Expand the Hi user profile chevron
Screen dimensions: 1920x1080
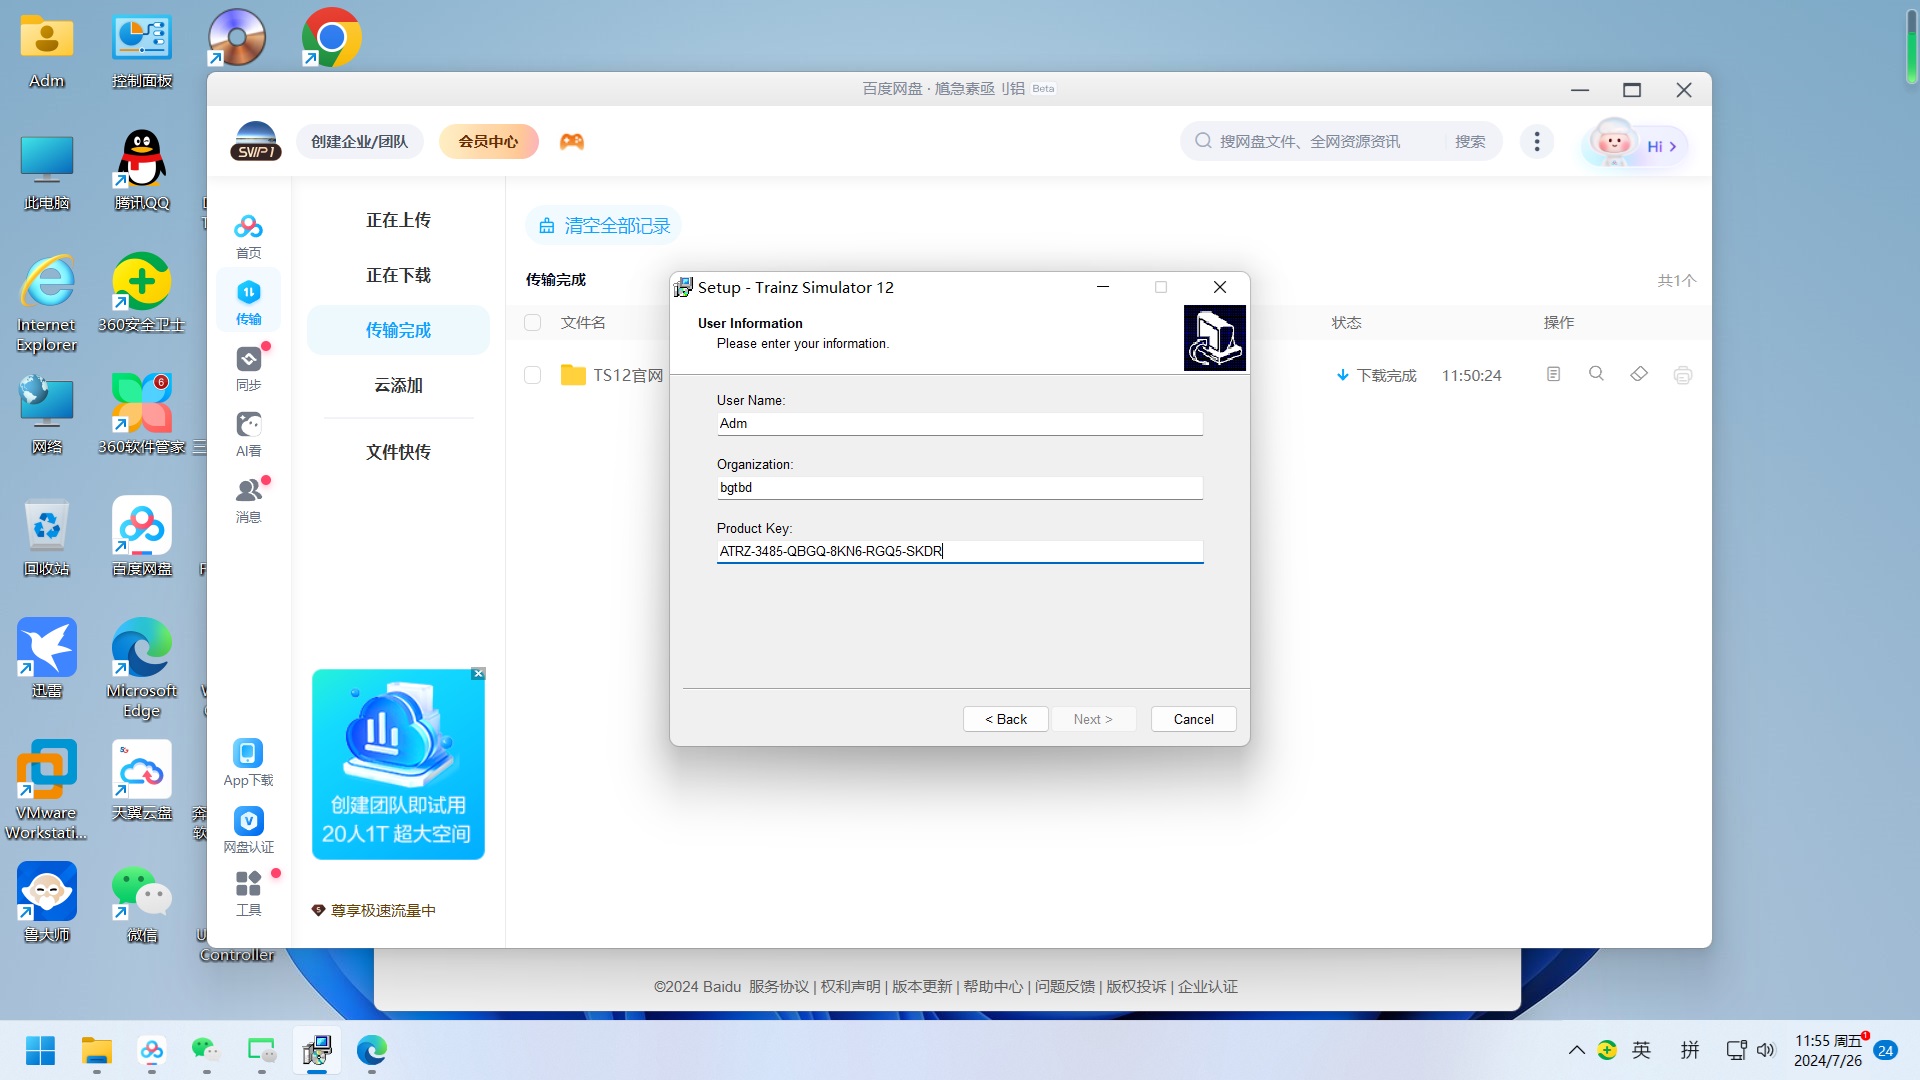click(x=1672, y=147)
